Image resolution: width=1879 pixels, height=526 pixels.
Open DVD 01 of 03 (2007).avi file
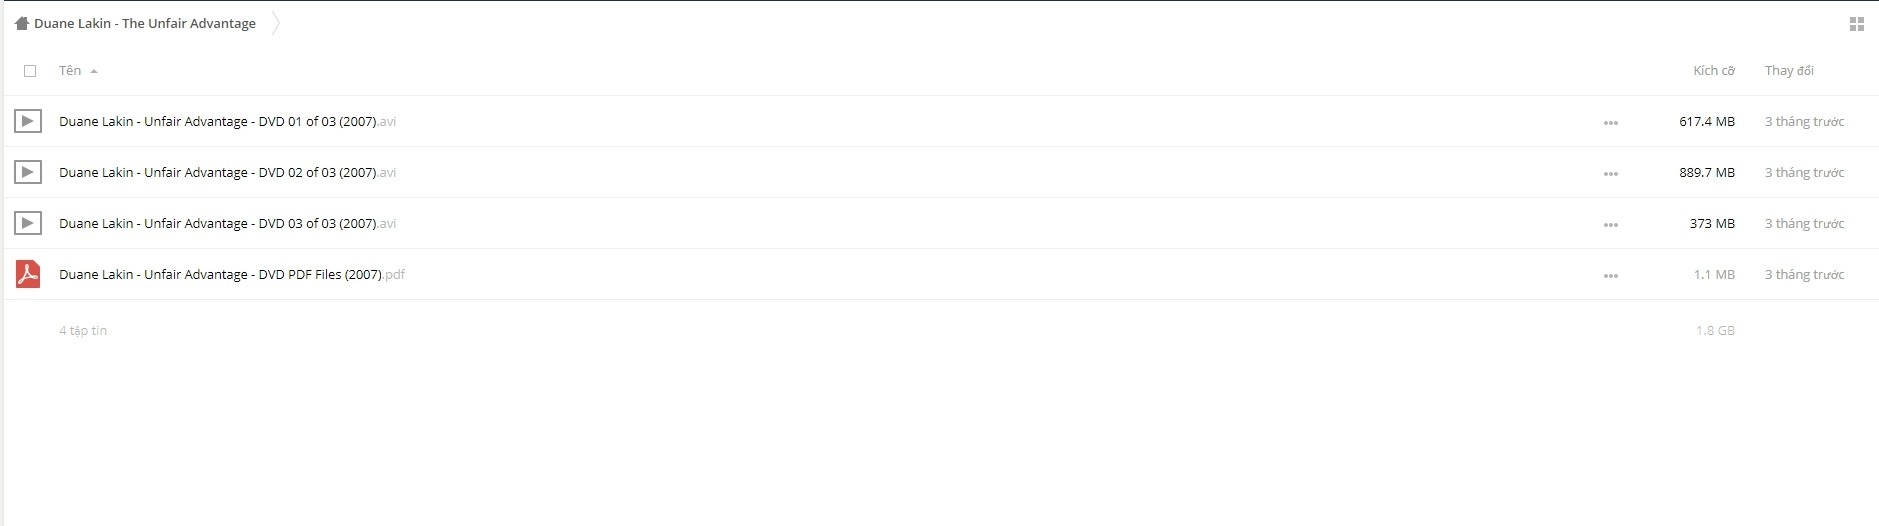[x=227, y=121]
